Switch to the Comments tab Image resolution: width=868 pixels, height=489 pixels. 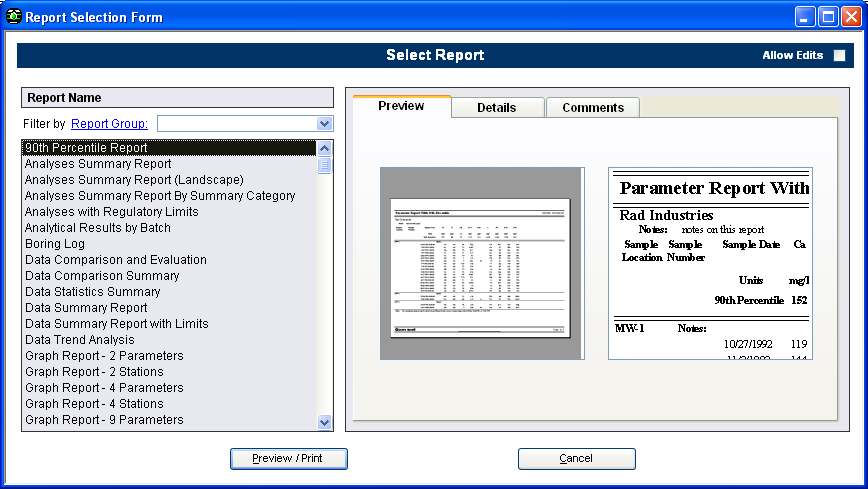[593, 107]
